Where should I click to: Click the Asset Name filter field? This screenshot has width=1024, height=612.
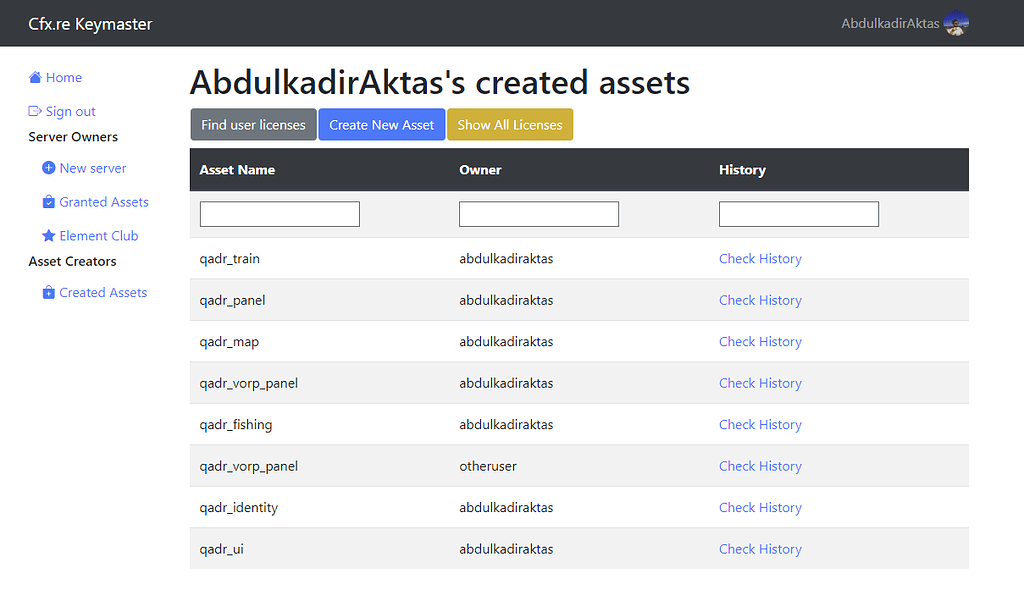279,213
